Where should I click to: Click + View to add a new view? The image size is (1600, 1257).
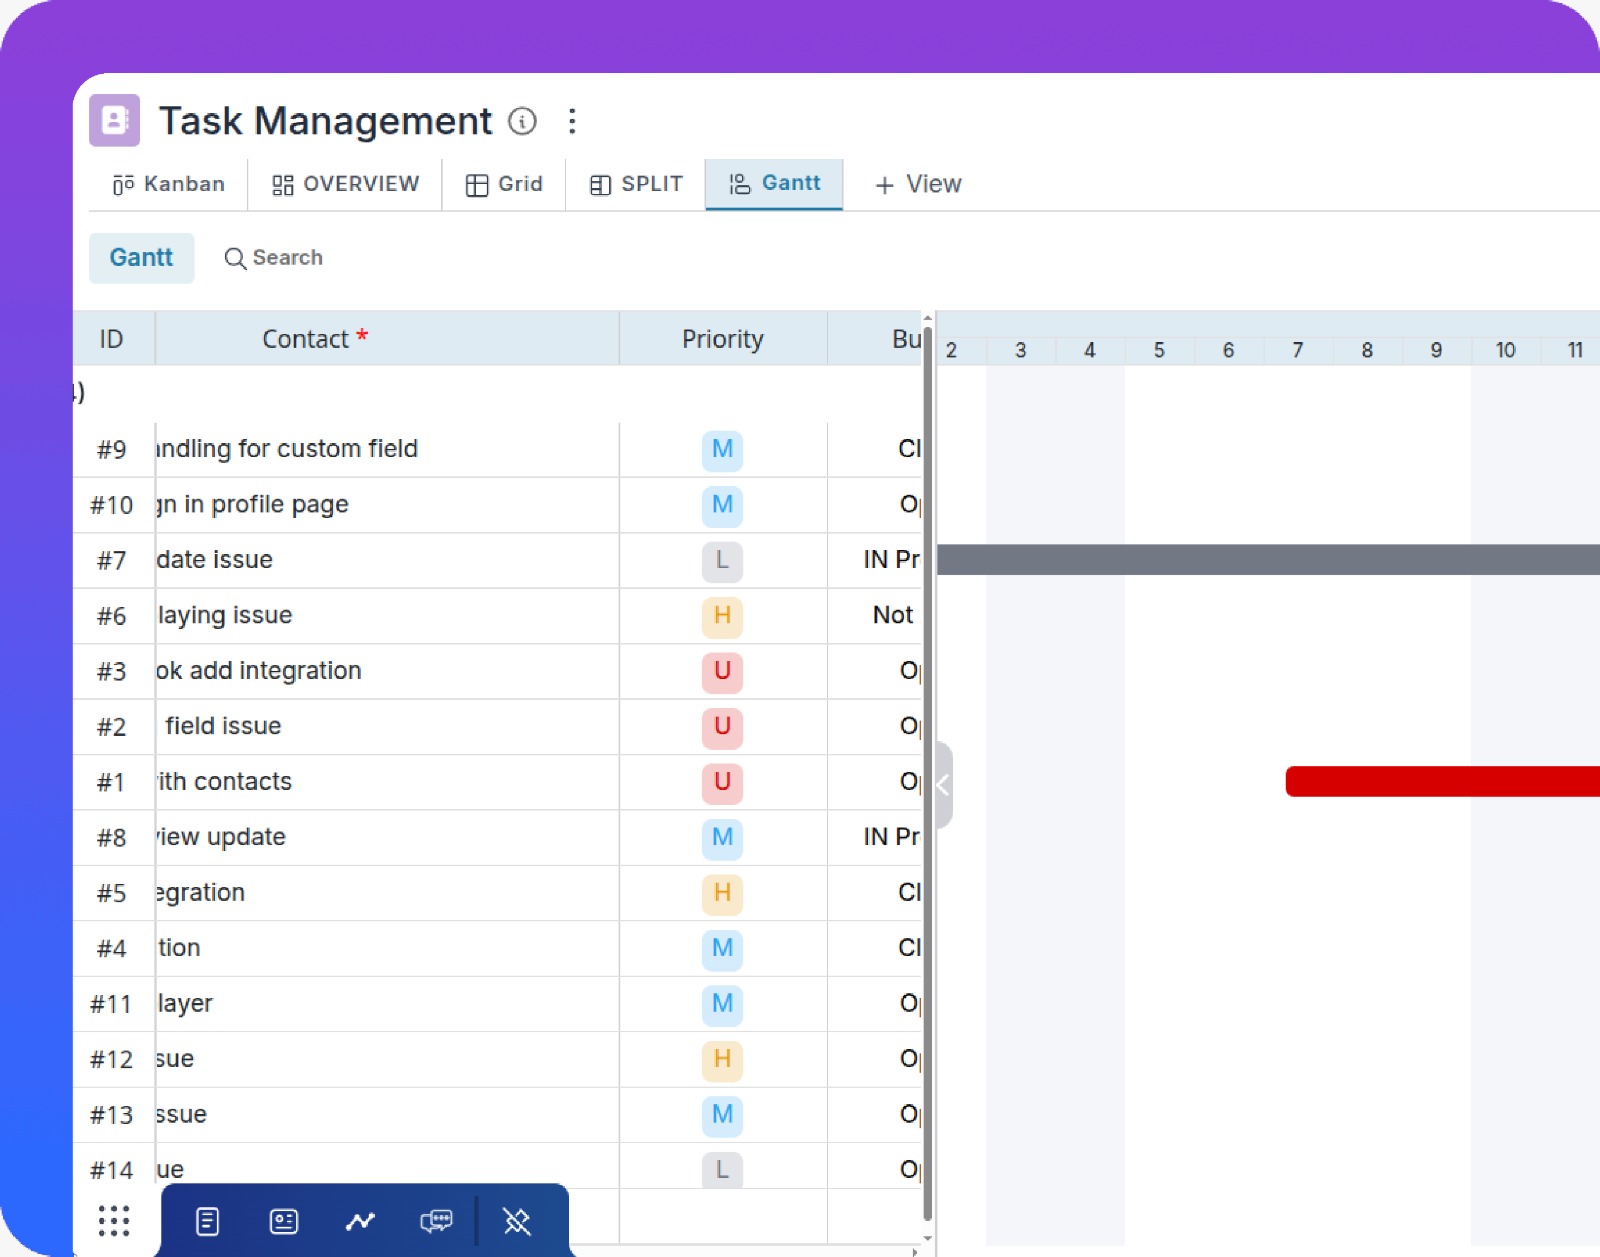click(916, 184)
